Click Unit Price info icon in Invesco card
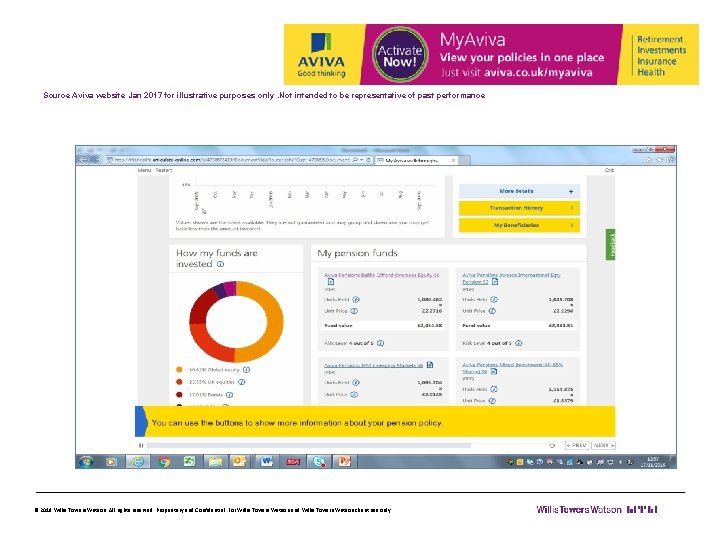The width and height of the screenshot is (720, 540). point(492,311)
